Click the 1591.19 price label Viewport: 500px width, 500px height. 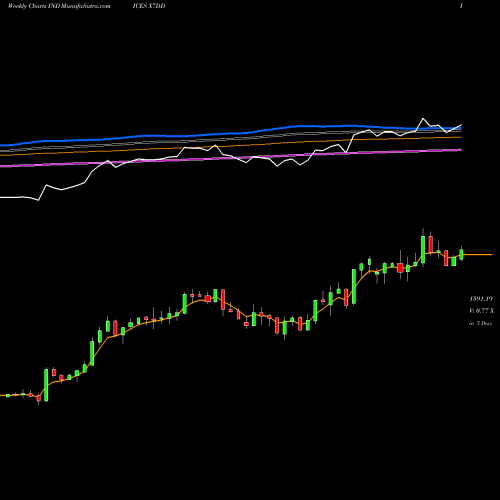pyautogui.click(x=481, y=299)
